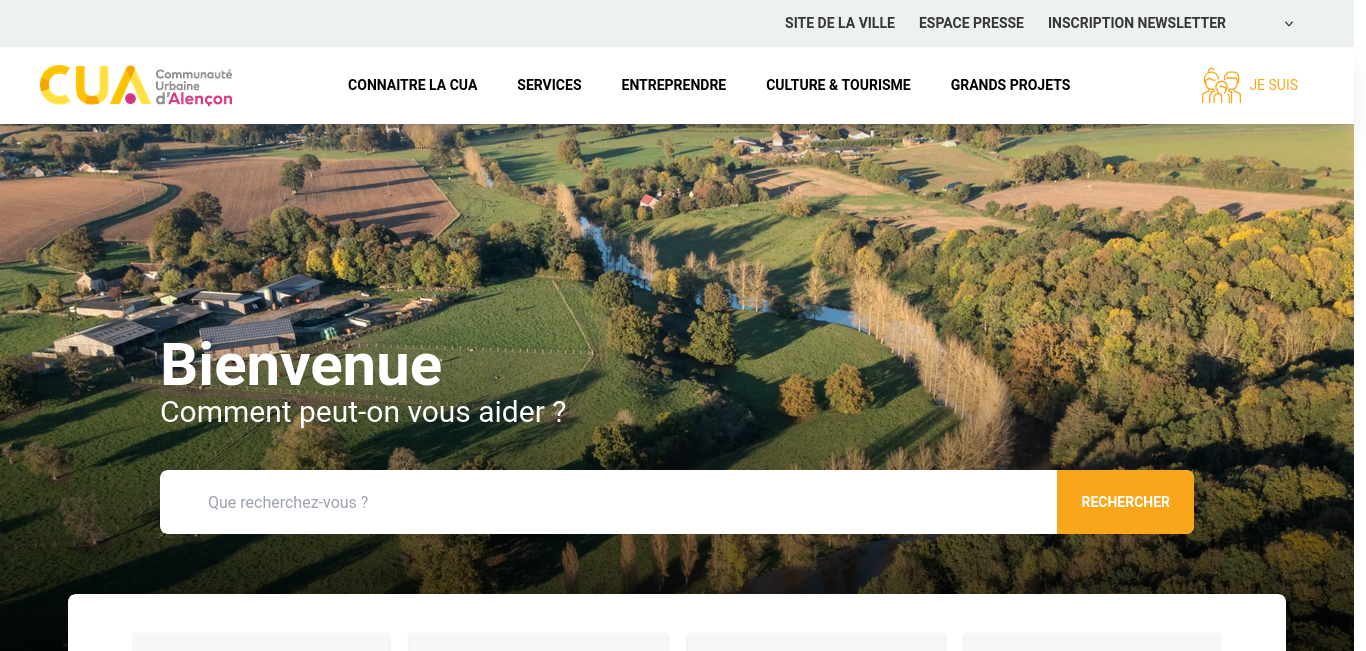
Task: Click the CUA Communauté Urbaine d'Alençon logo
Action: tap(136, 86)
